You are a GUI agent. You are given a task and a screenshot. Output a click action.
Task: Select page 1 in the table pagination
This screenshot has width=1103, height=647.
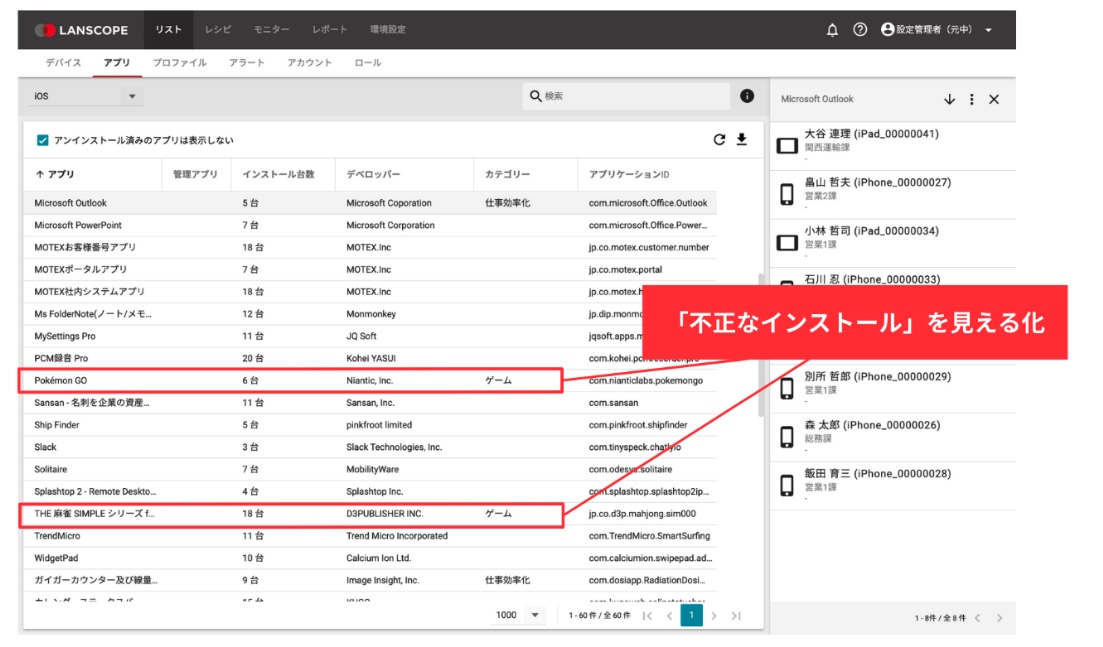691,615
